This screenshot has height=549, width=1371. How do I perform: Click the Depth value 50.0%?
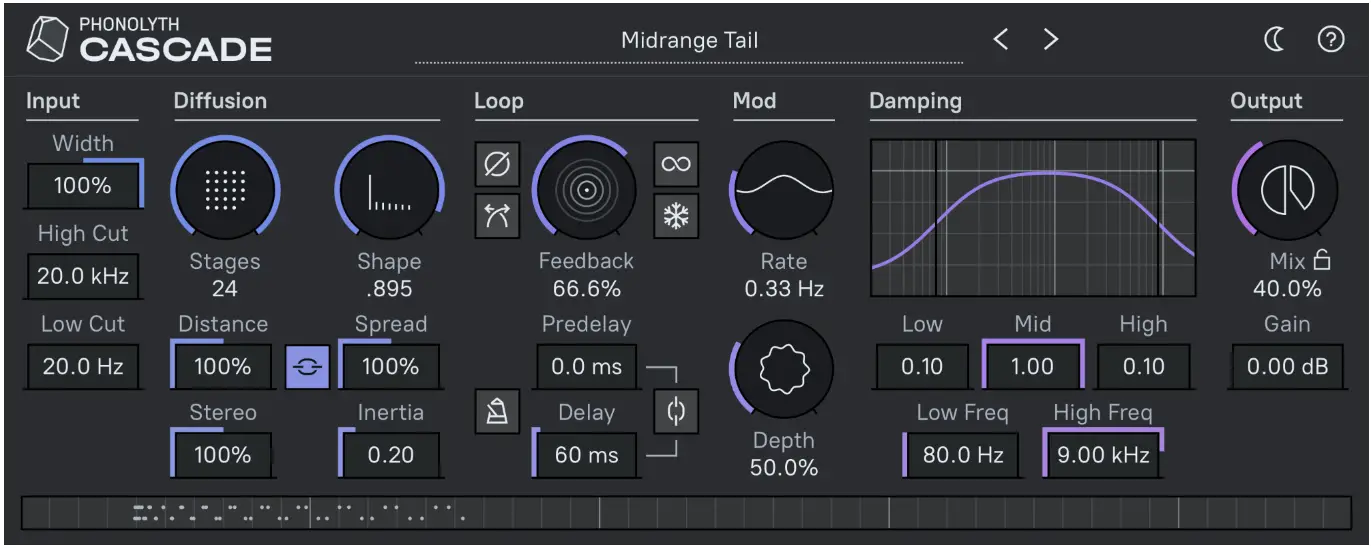click(x=783, y=467)
